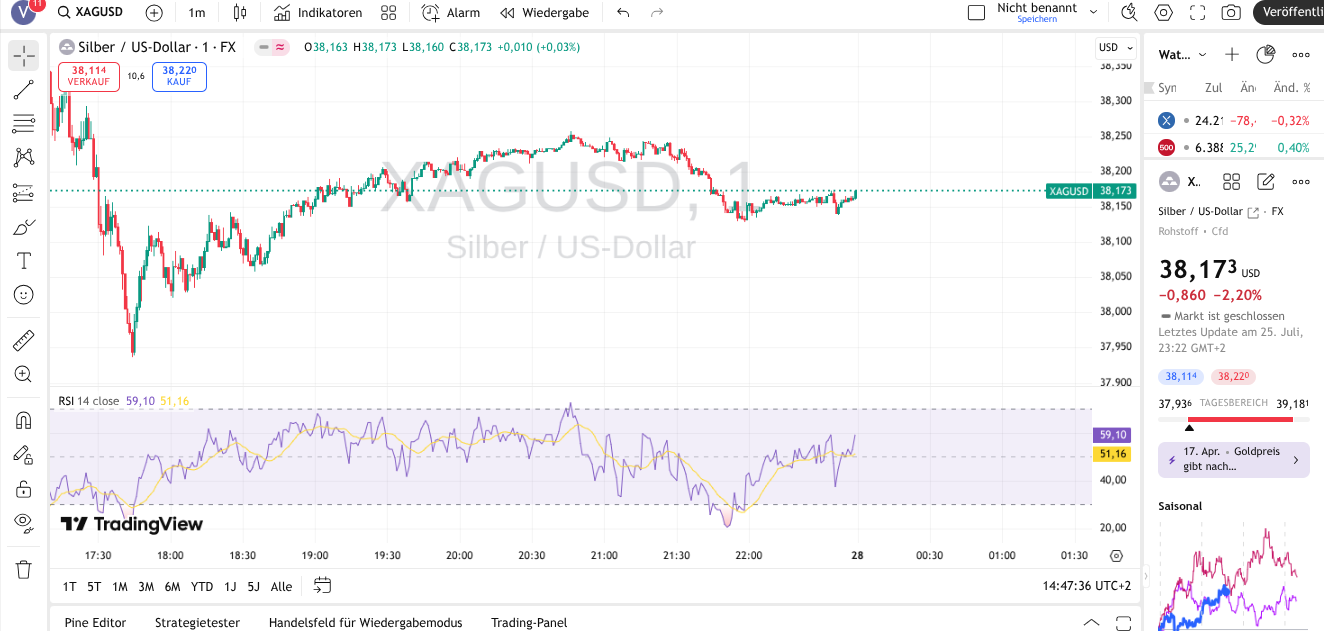The image size is (1324, 631).
Task: Select the 3M date range
Action: (x=146, y=587)
